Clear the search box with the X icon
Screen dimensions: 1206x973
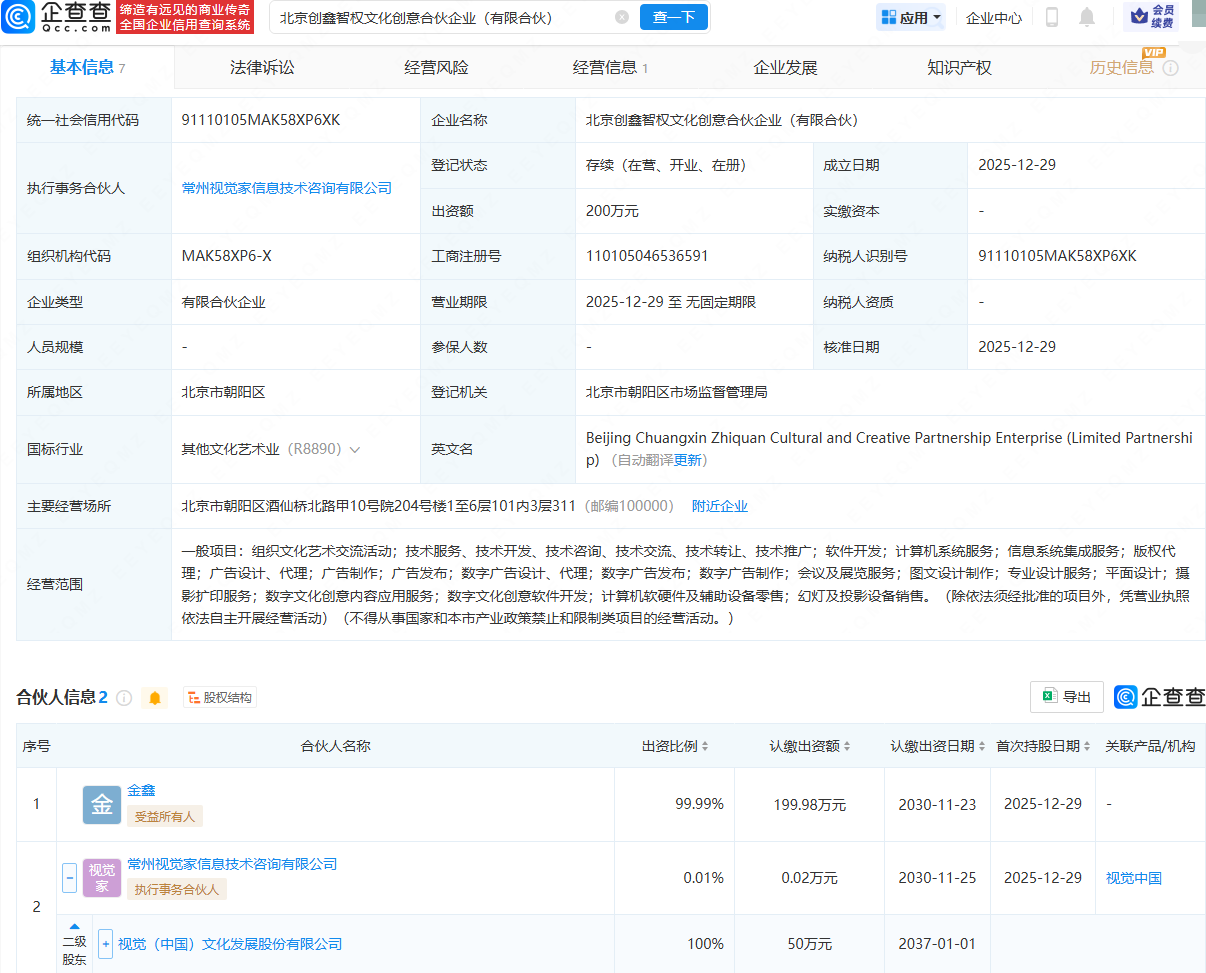pos(623,17)
